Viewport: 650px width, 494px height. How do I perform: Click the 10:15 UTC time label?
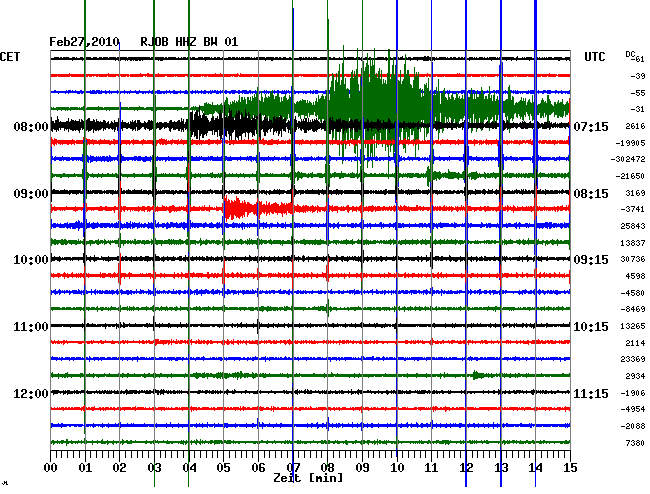tap(591, 327)
